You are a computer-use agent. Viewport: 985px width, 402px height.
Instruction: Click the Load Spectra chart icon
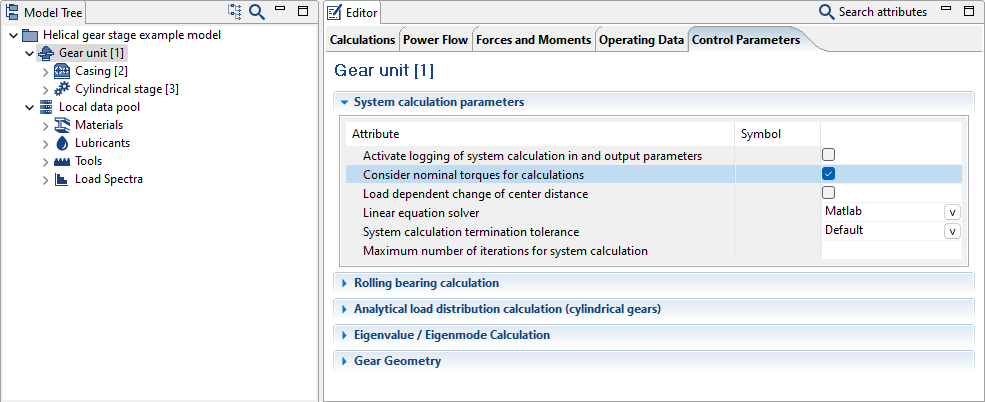click(62, 179)
